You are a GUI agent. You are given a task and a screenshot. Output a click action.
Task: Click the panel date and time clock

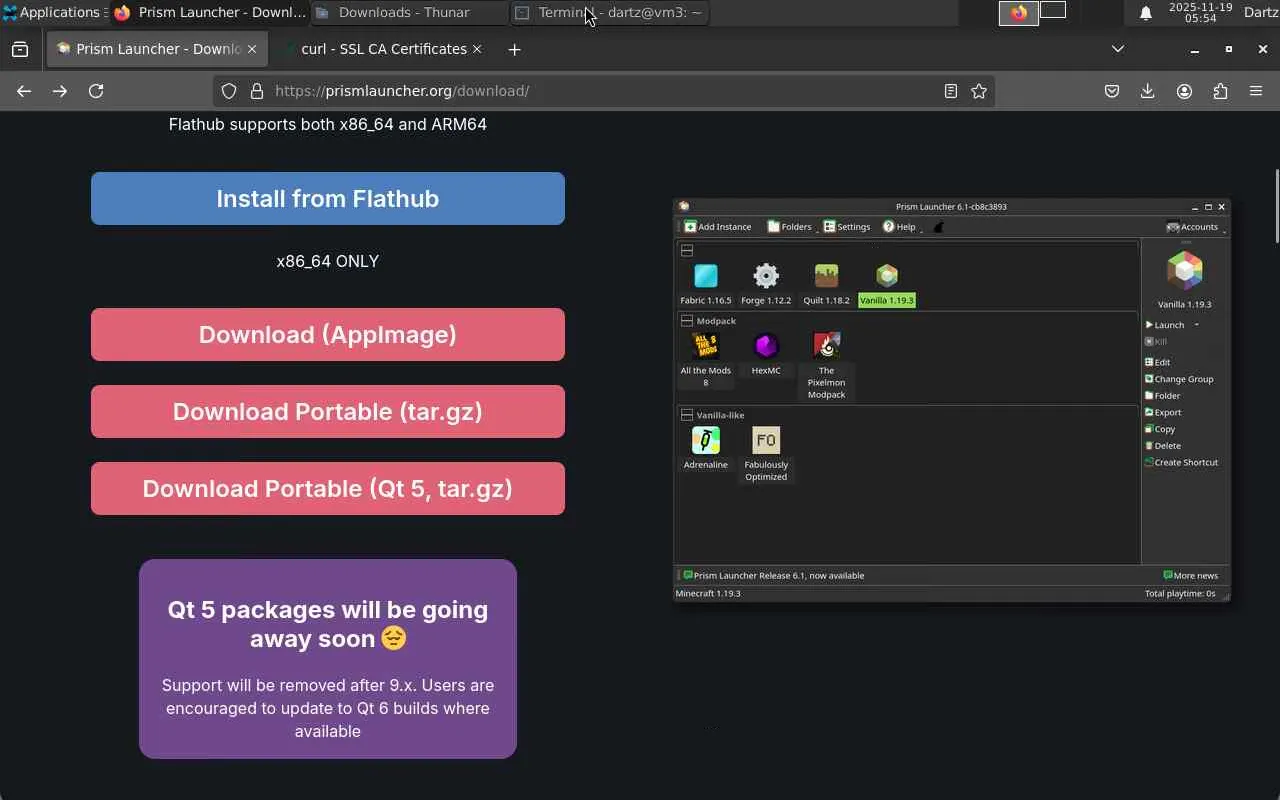point(1200,13)
